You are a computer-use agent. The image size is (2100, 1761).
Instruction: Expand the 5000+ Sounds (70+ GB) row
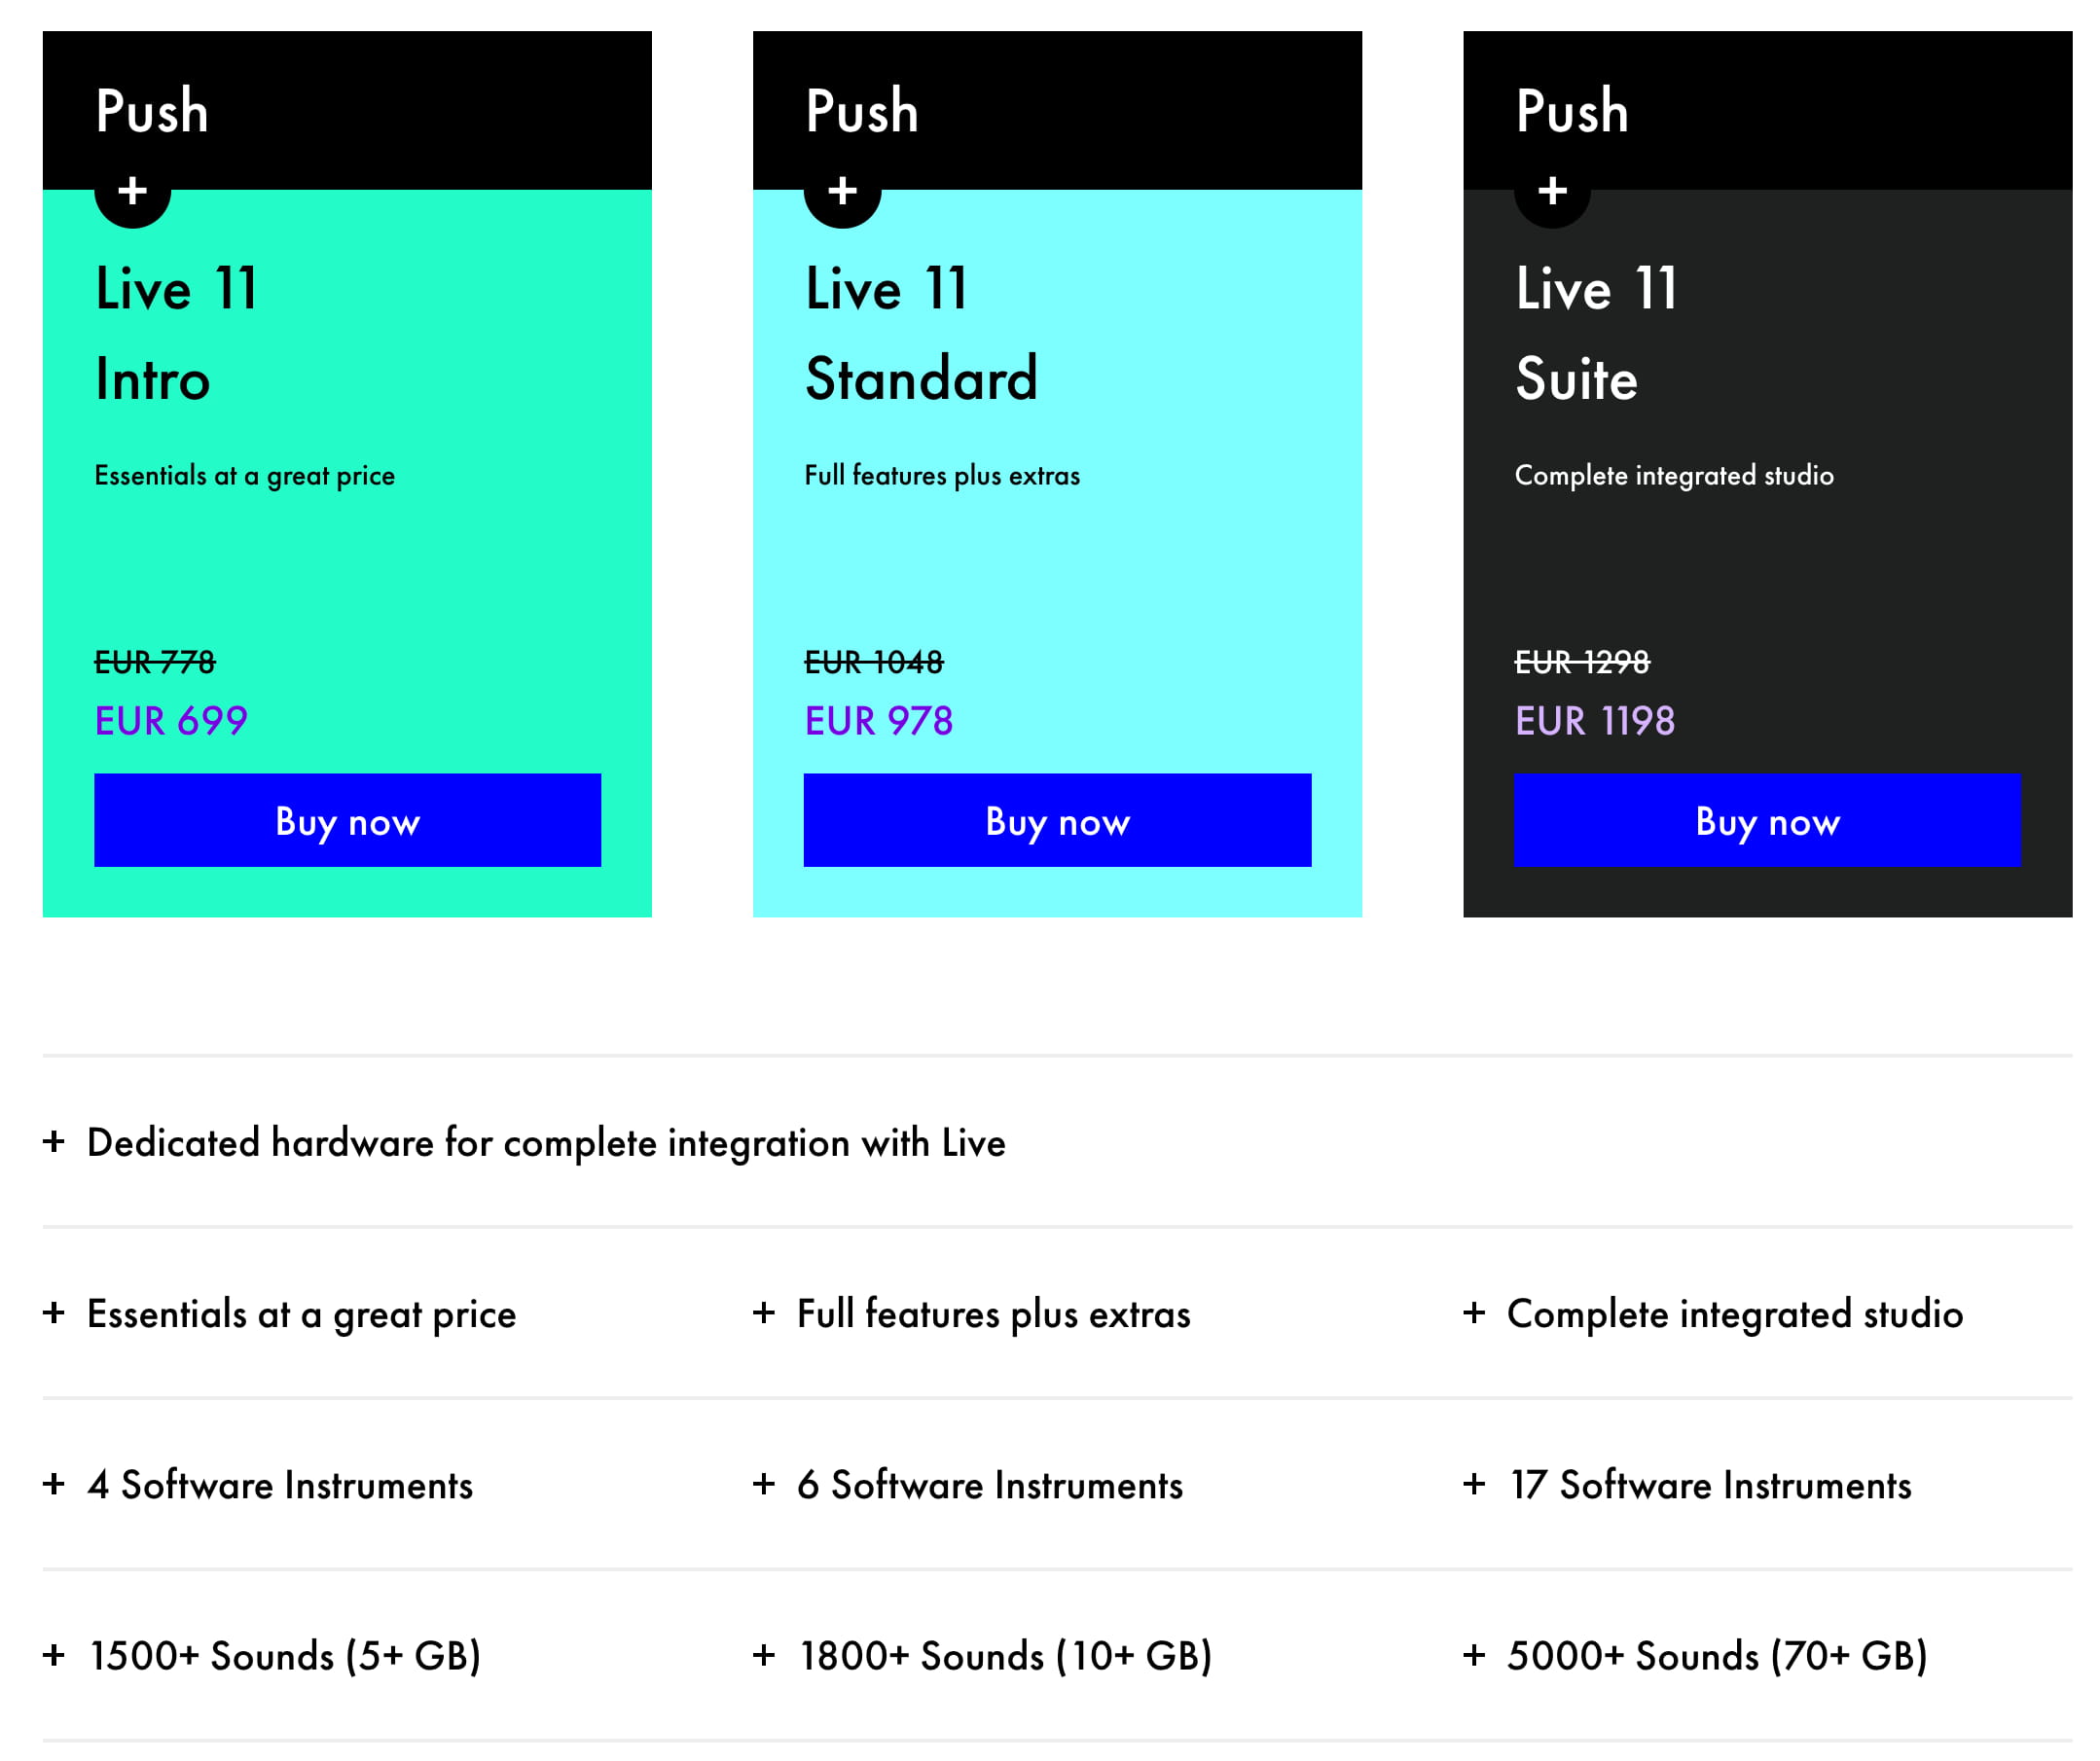click(1474, 1655)
